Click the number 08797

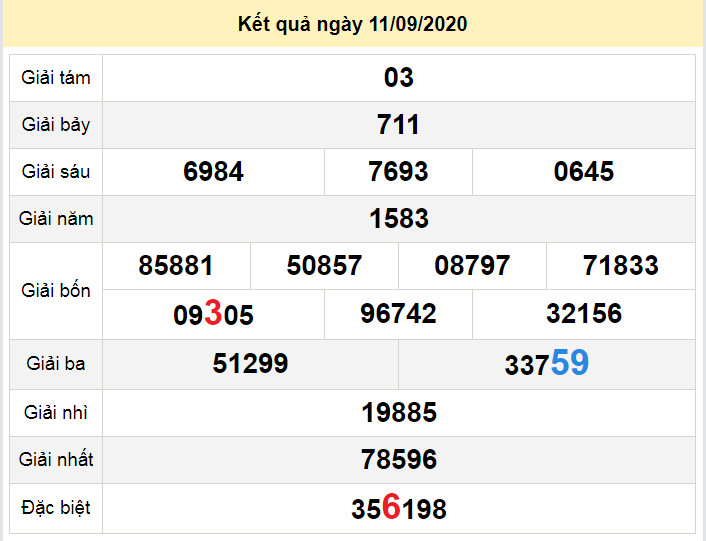coord(472,266)
